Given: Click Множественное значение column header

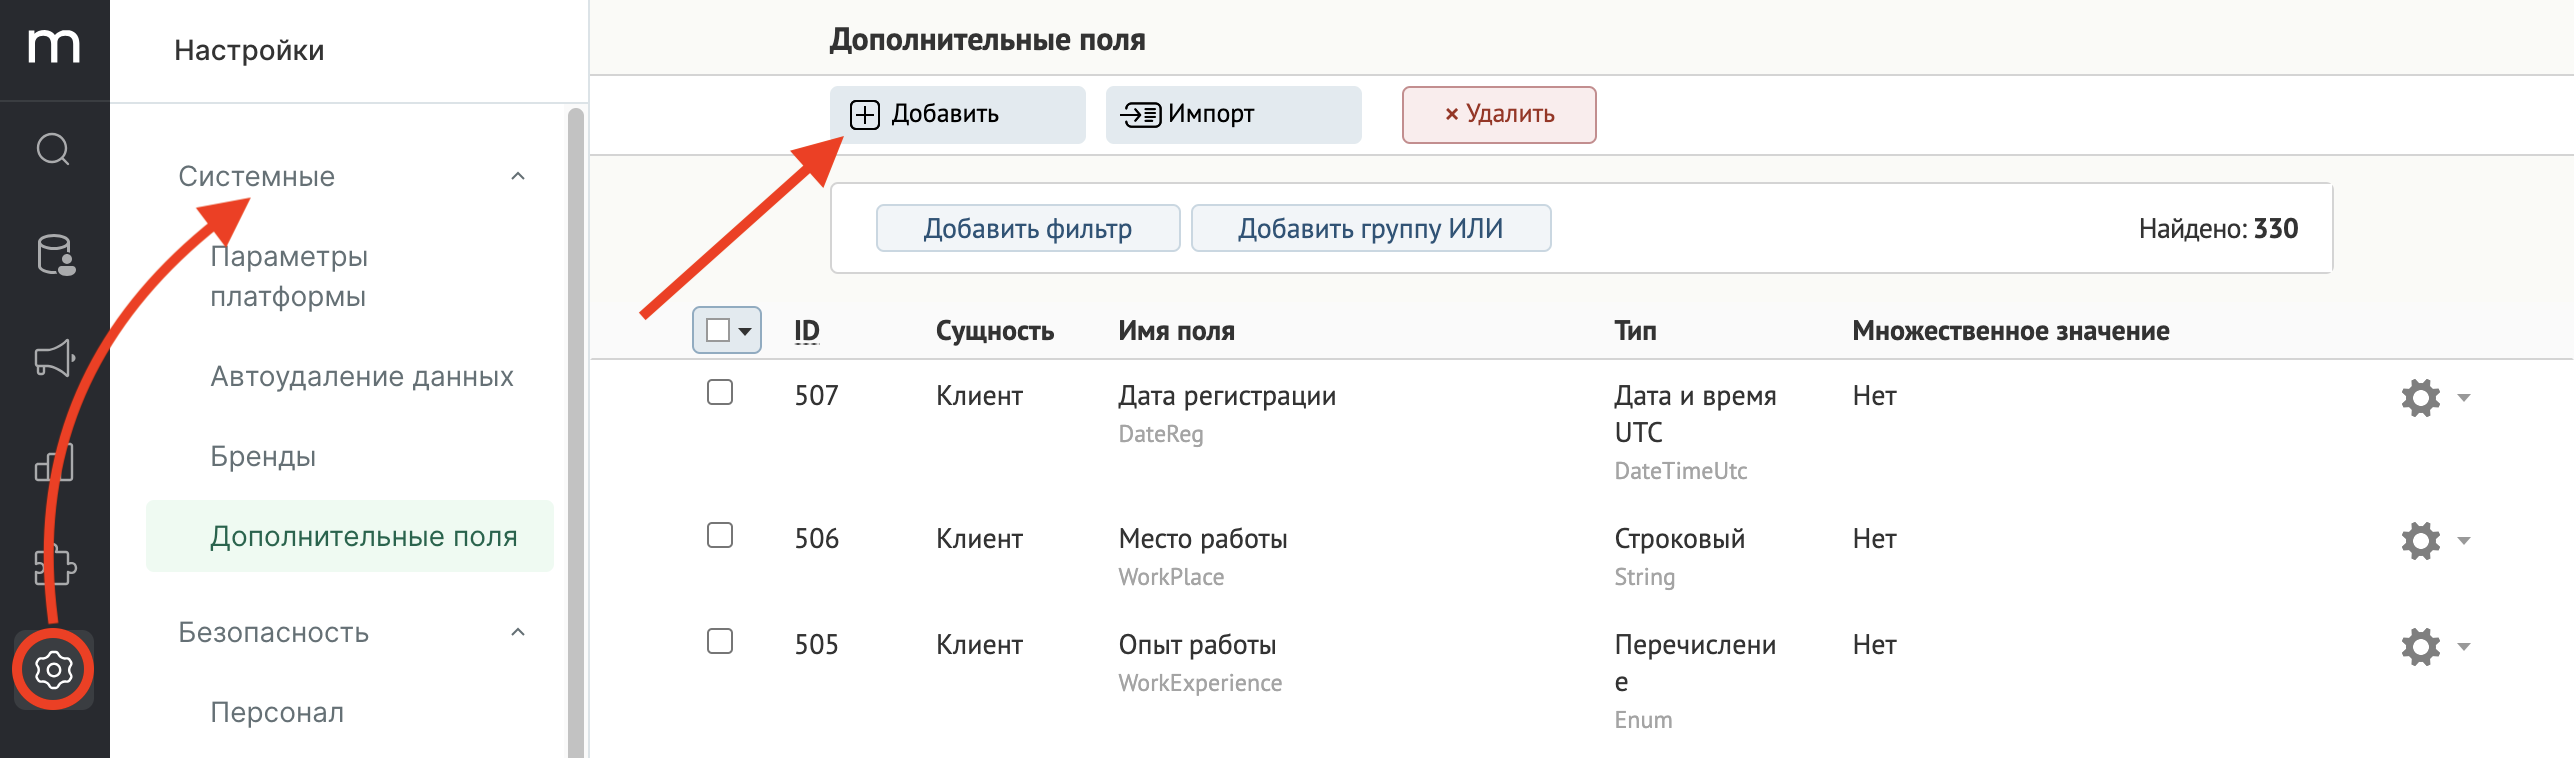Looking at the screenshot, I should [2011, 331].
